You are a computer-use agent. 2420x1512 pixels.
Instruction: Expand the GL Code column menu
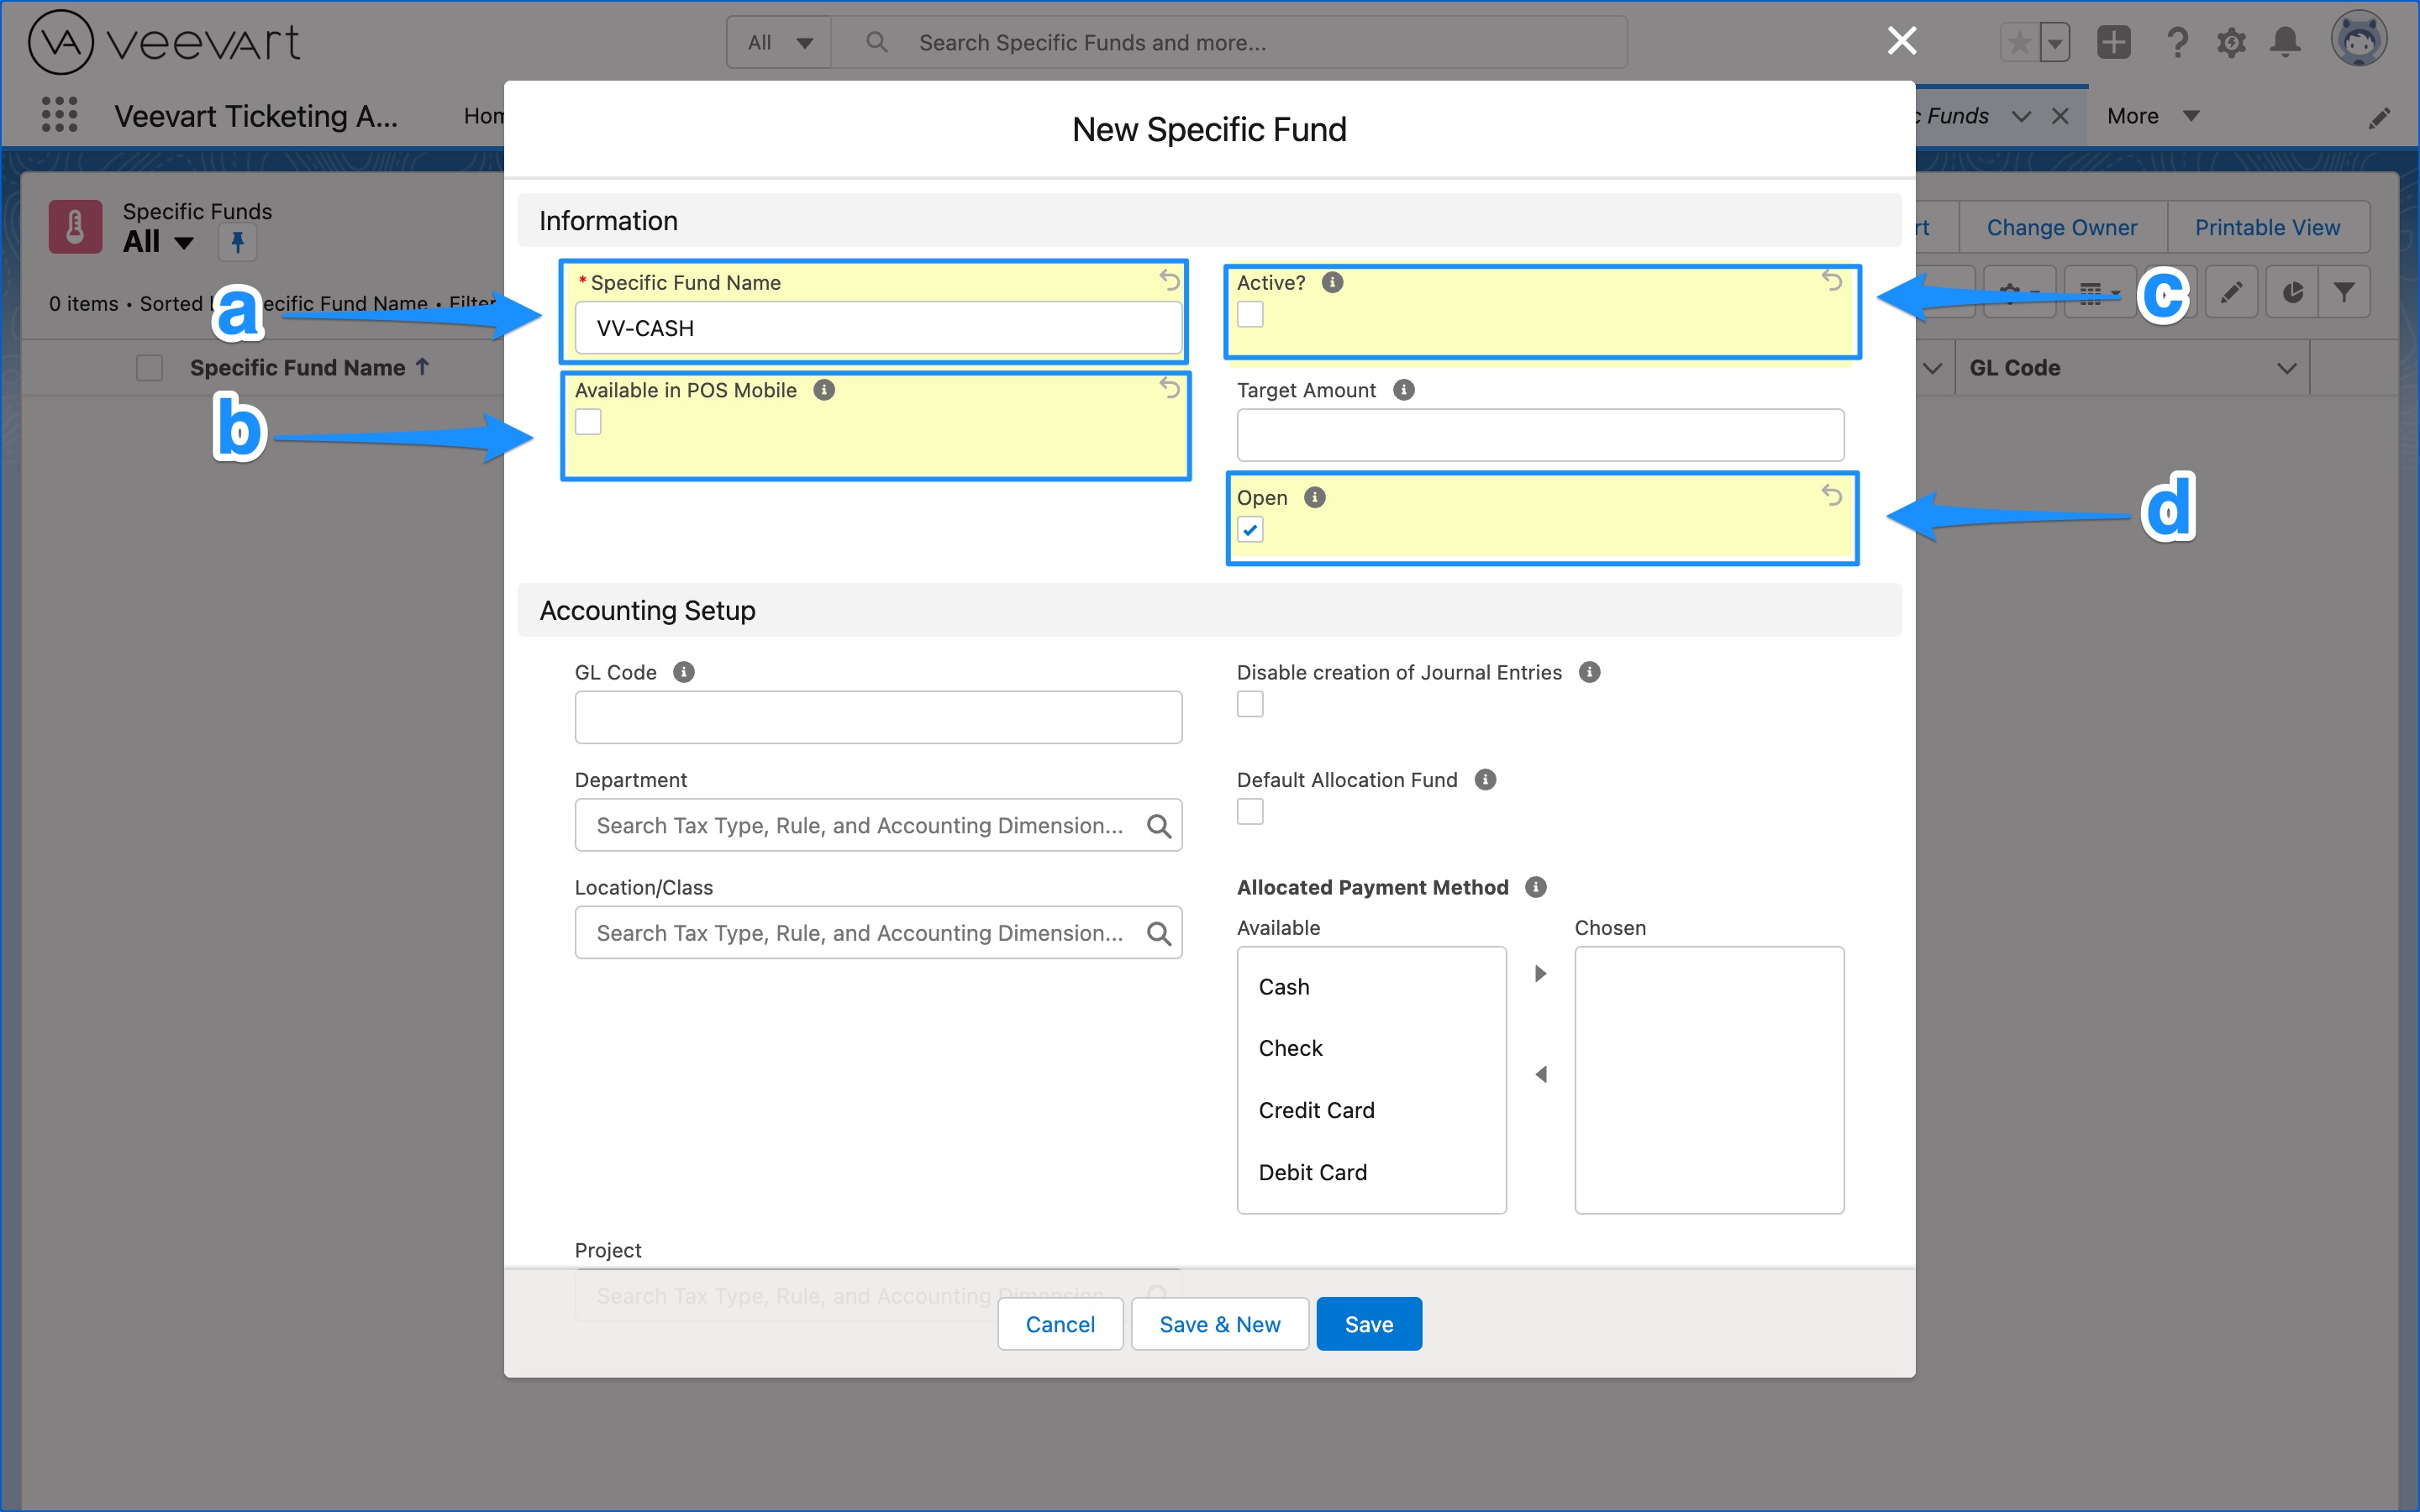click(x=2286, y=368)
